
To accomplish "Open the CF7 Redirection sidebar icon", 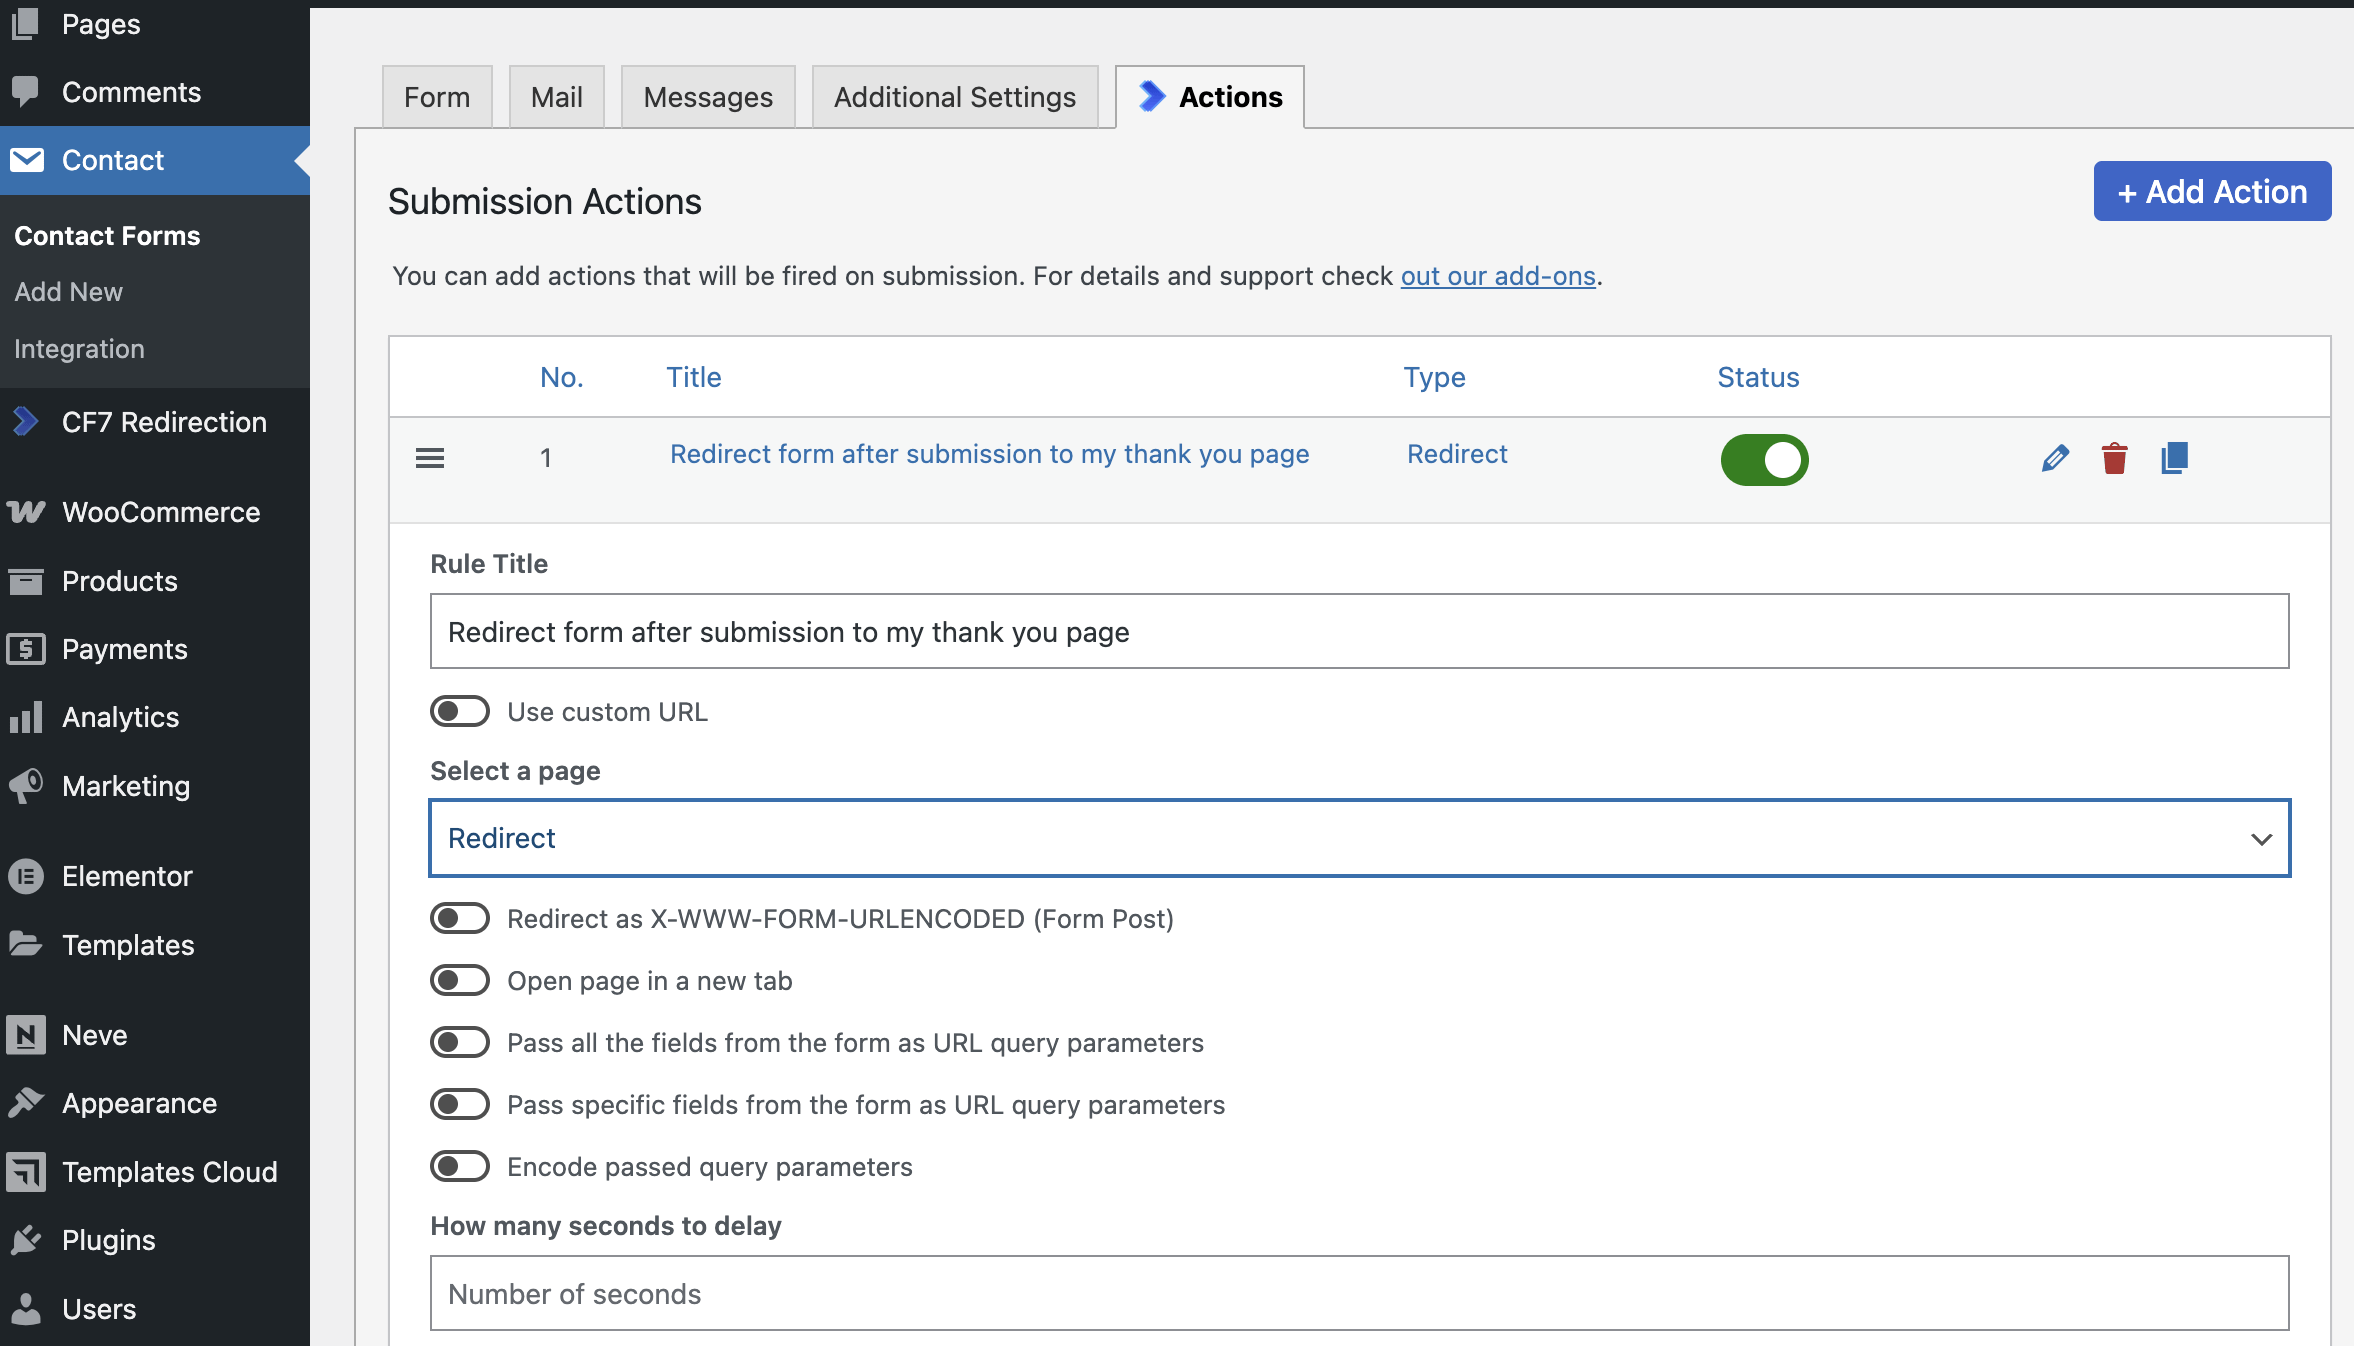I will tap(27, 422).
